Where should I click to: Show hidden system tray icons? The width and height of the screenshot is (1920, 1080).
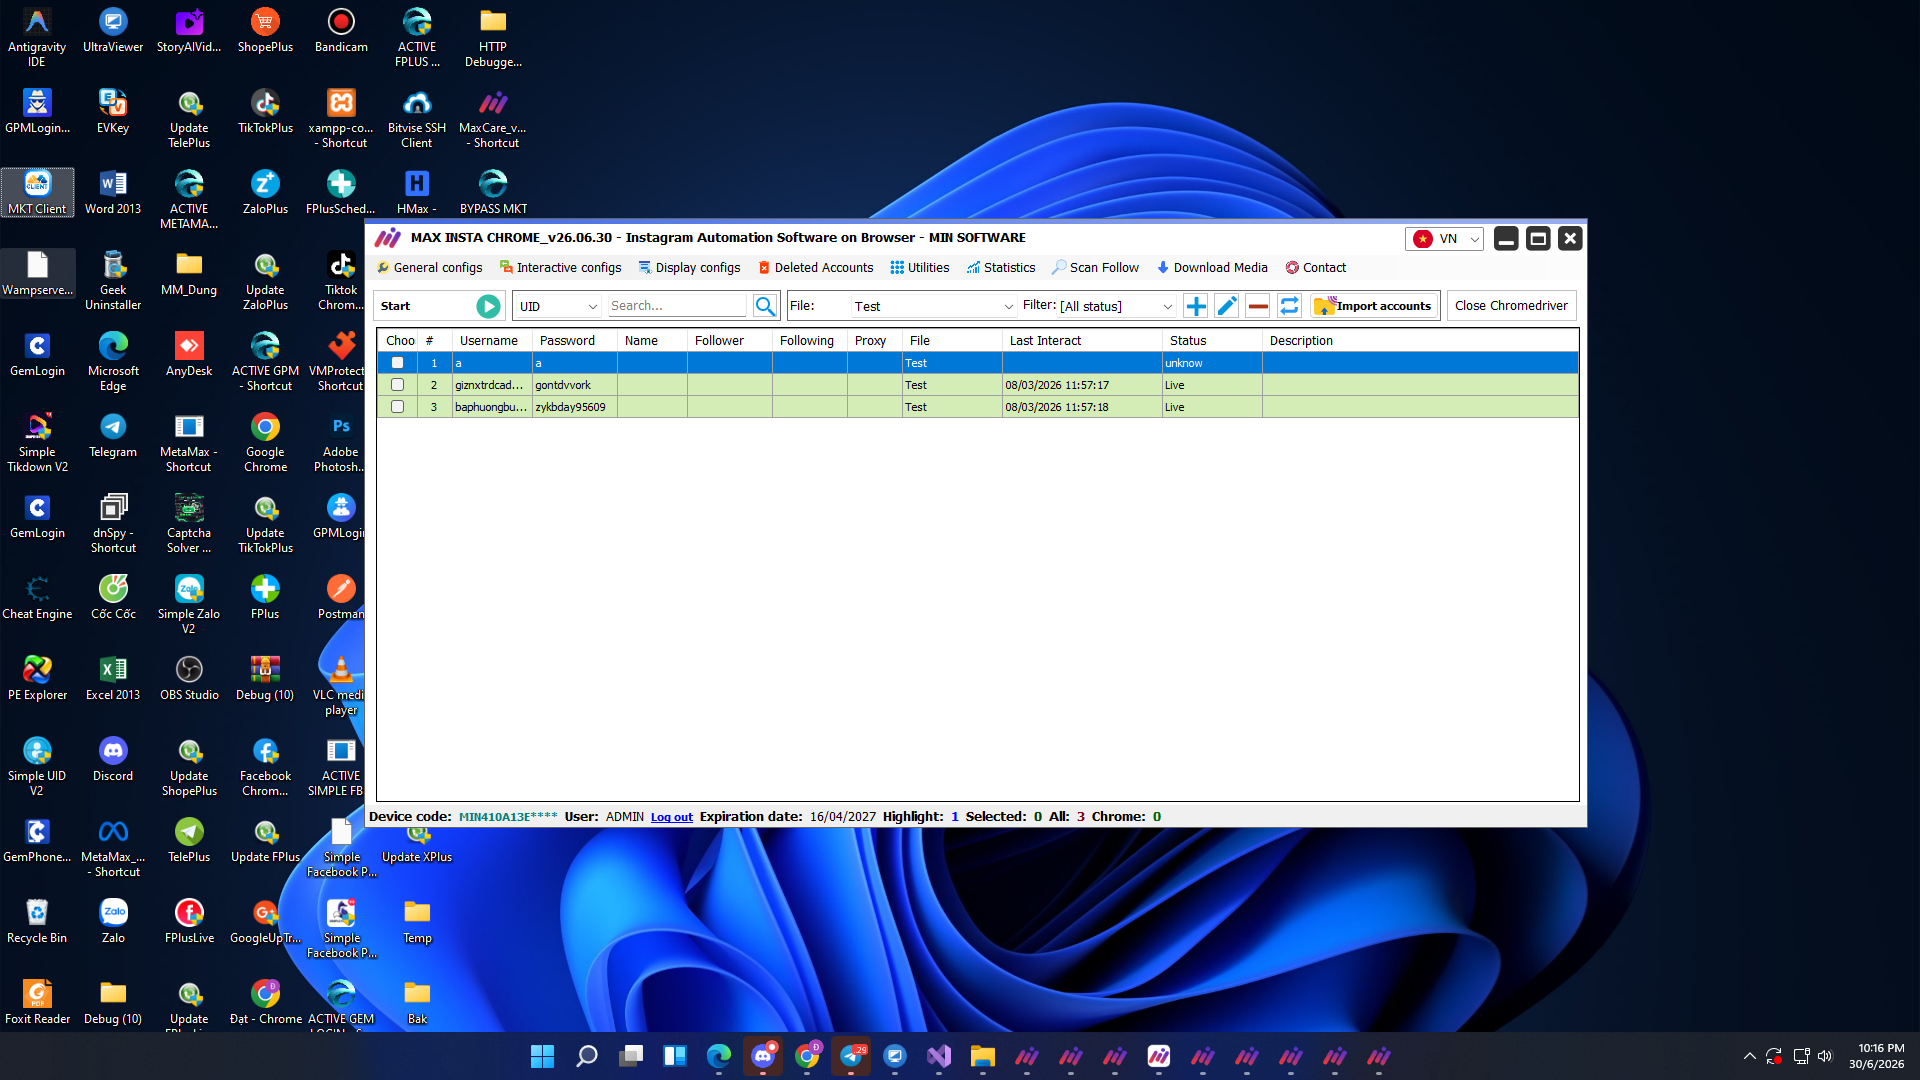(1749, 1056)
